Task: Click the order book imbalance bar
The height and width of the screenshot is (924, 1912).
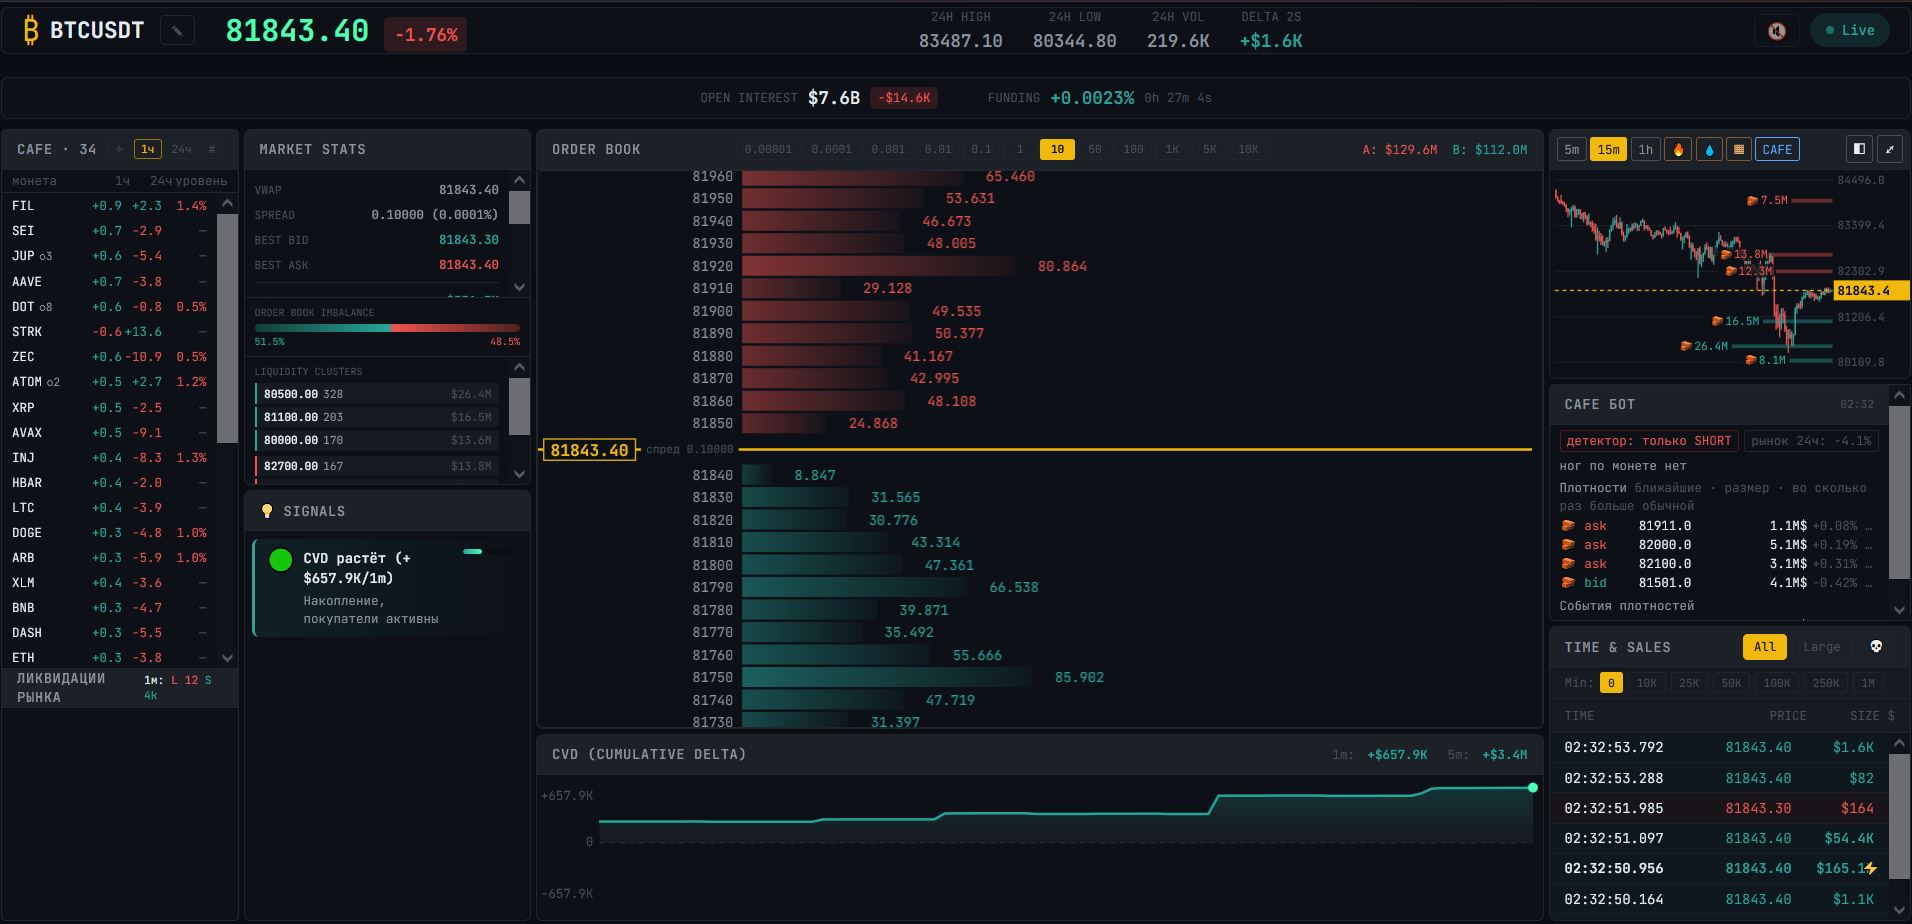Action: pyautogui.click(x=387, y=328)
